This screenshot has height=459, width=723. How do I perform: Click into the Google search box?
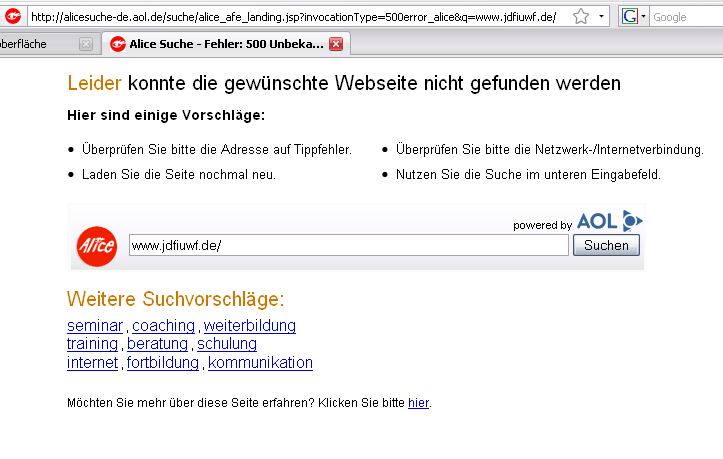coord(685,17)
